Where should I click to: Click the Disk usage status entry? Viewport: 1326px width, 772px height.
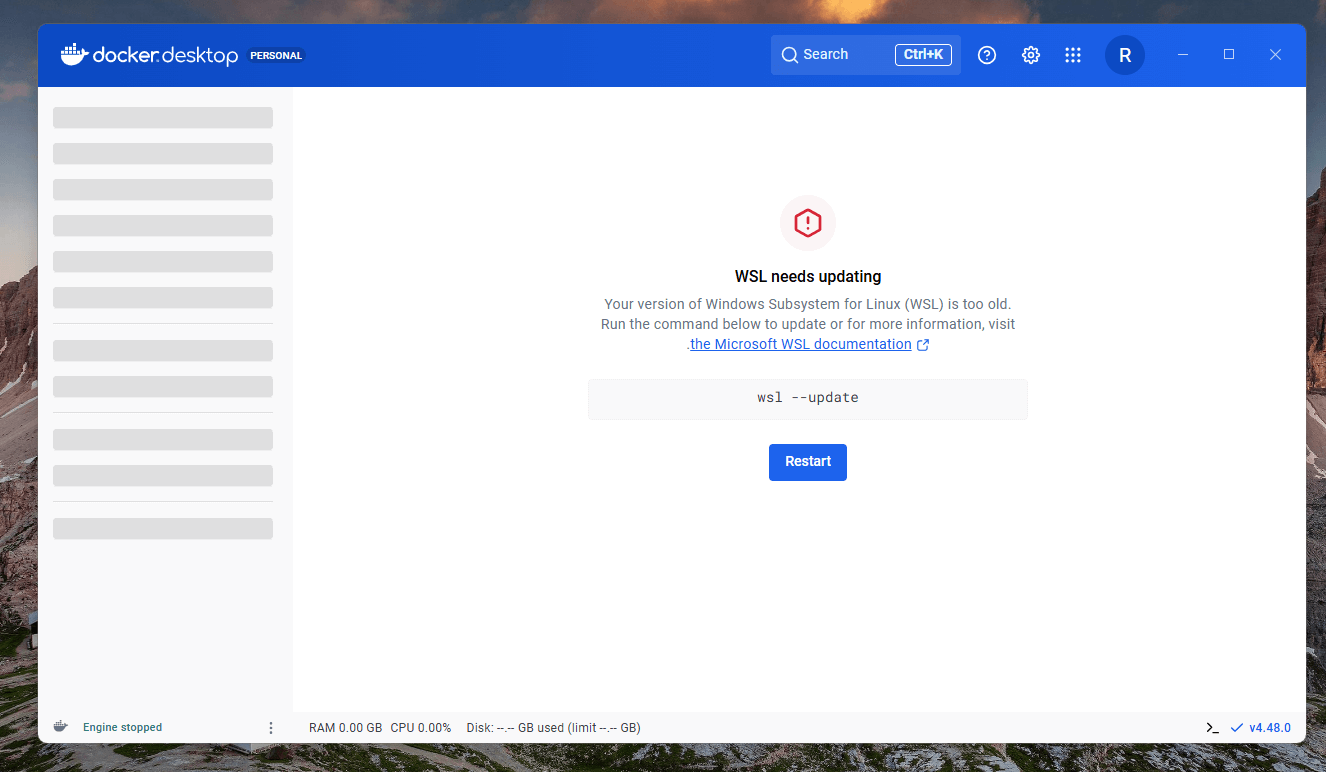coord(554,728)
